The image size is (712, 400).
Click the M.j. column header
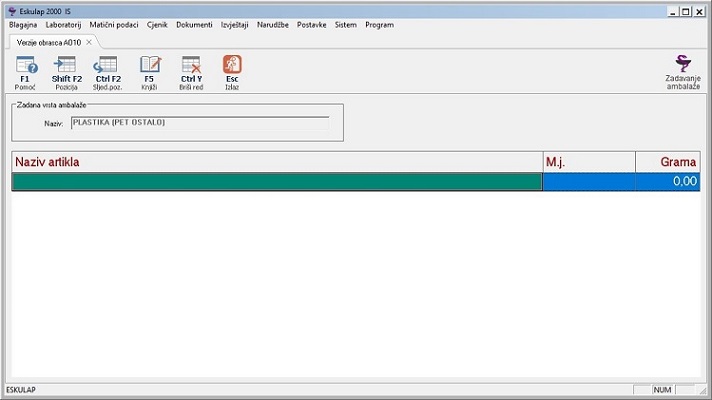[589, 162]
